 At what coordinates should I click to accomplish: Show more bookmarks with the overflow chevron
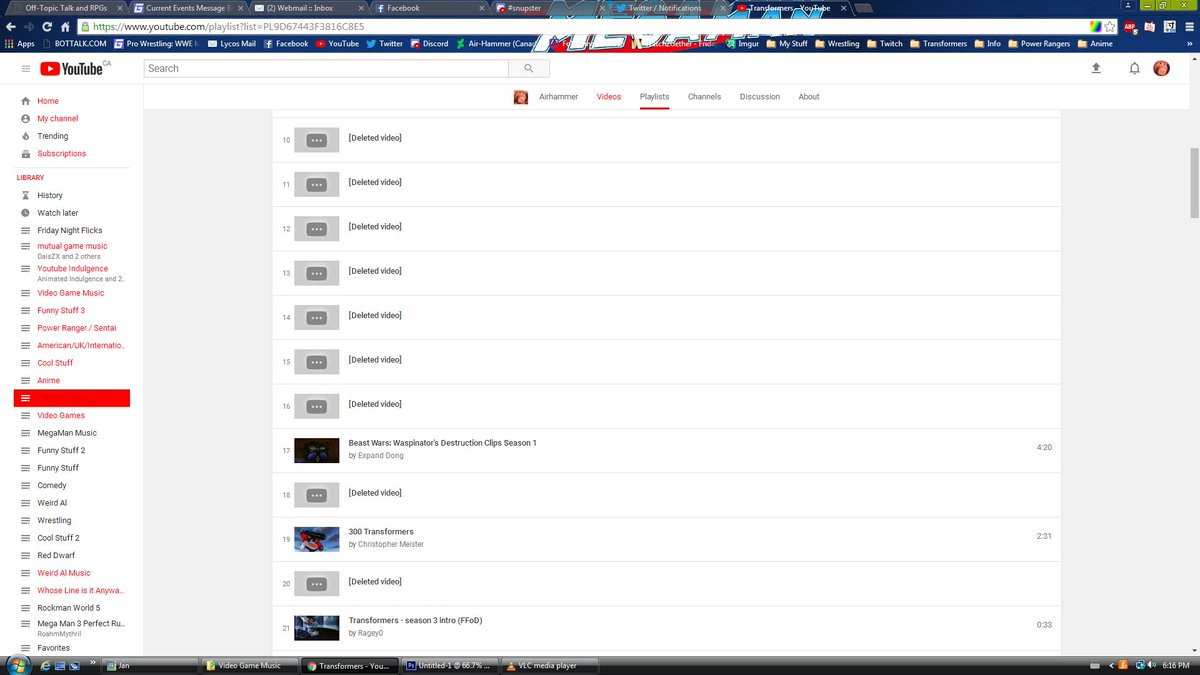pos(1189,44)
